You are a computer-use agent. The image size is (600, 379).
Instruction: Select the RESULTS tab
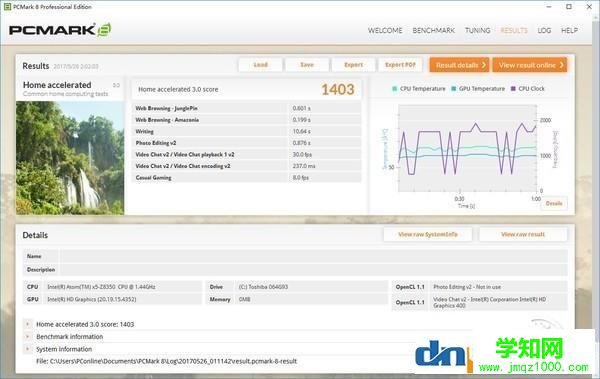514,31
